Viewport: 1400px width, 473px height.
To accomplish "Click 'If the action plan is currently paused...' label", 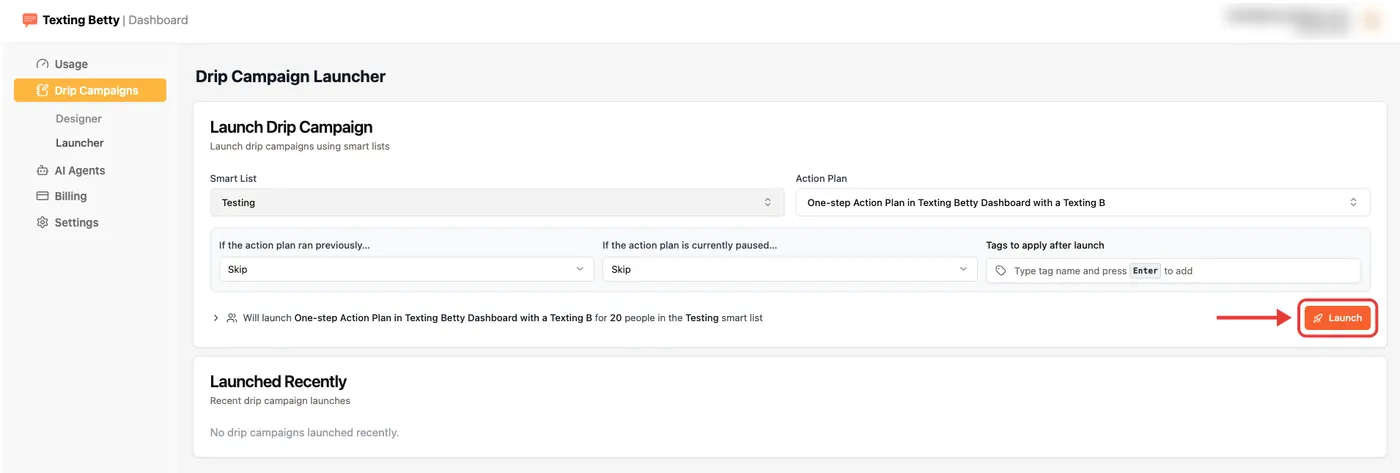I will pos(689,245).
